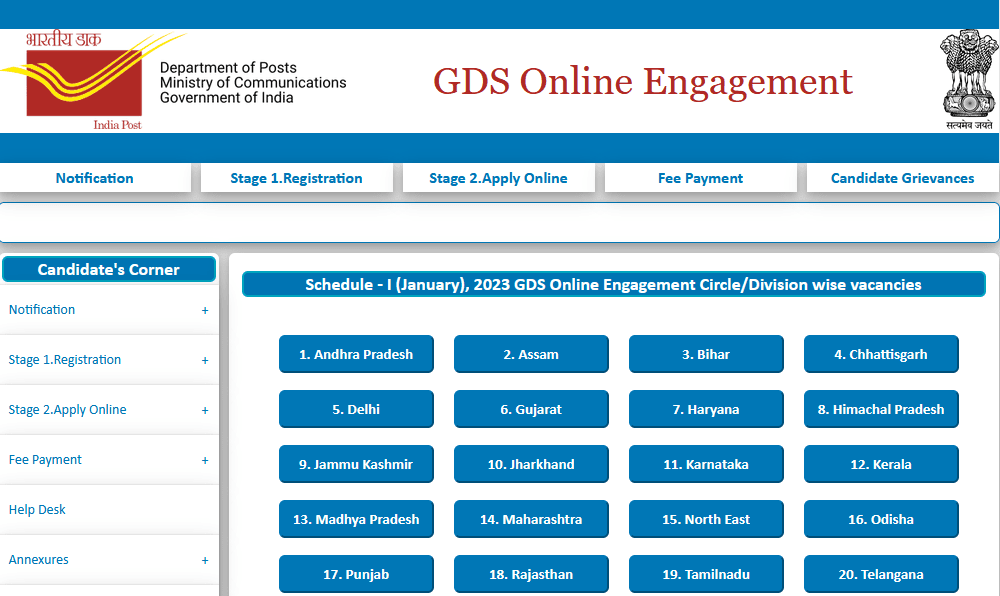The height and width of the screenshot is (596, 1000).
Task: Pick the 17. Punjab circle
Action: pyautogui.click(x=356, y=574)
